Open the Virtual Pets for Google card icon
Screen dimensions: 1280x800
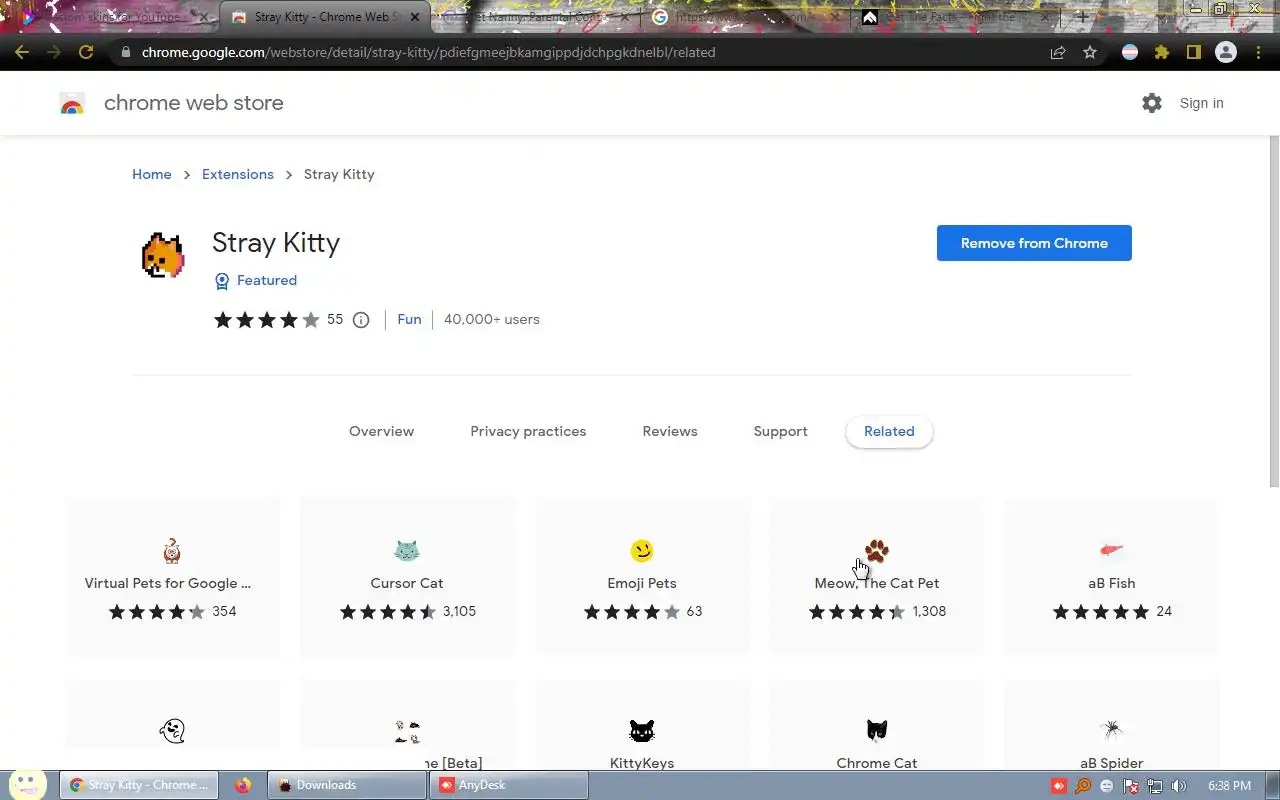pyautogui.click(x=172, y=550)
